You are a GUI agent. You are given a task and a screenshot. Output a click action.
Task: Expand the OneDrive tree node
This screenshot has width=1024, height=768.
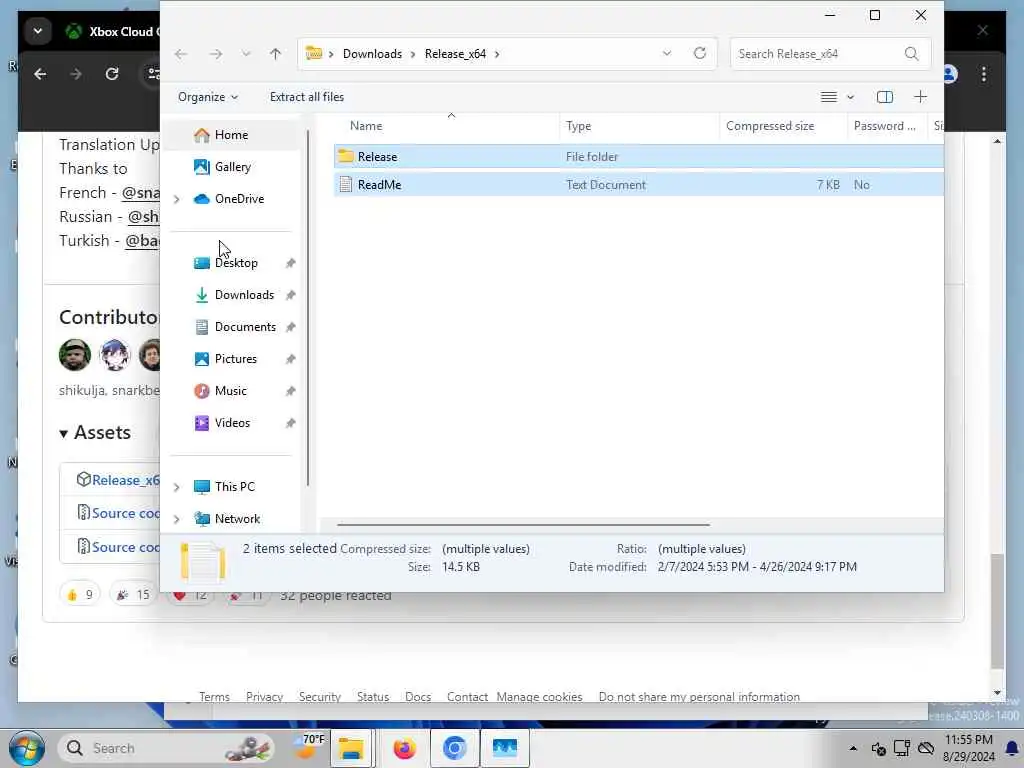tap(176, 199)
